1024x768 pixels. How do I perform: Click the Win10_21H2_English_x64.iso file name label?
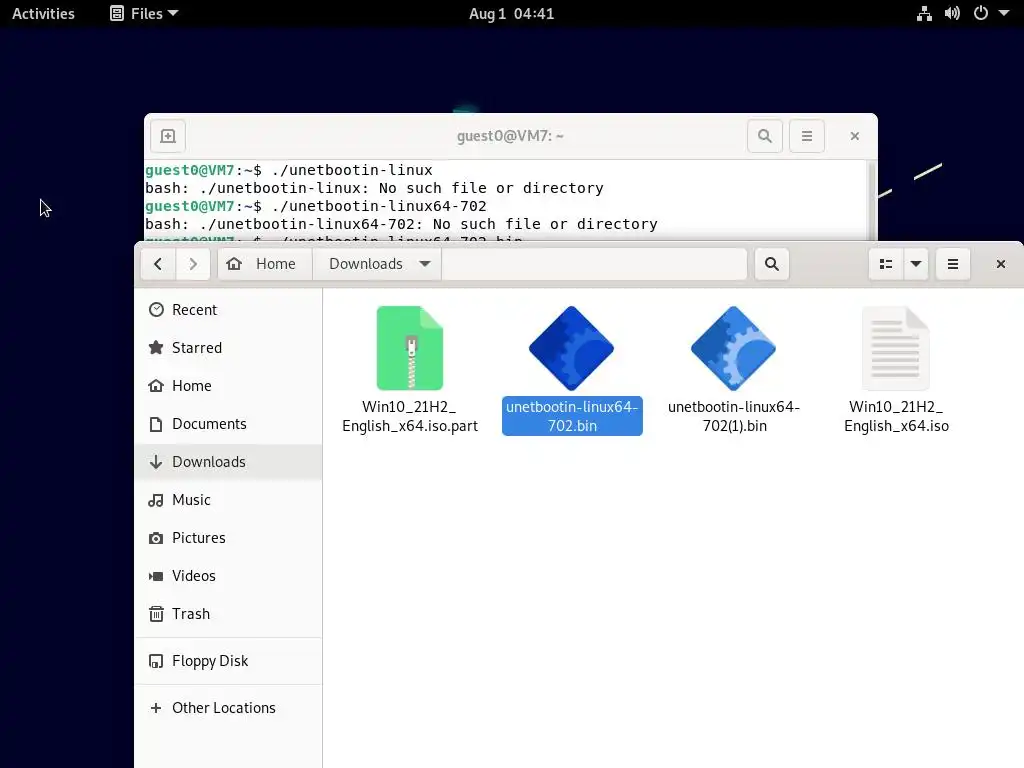coord(896,416)
